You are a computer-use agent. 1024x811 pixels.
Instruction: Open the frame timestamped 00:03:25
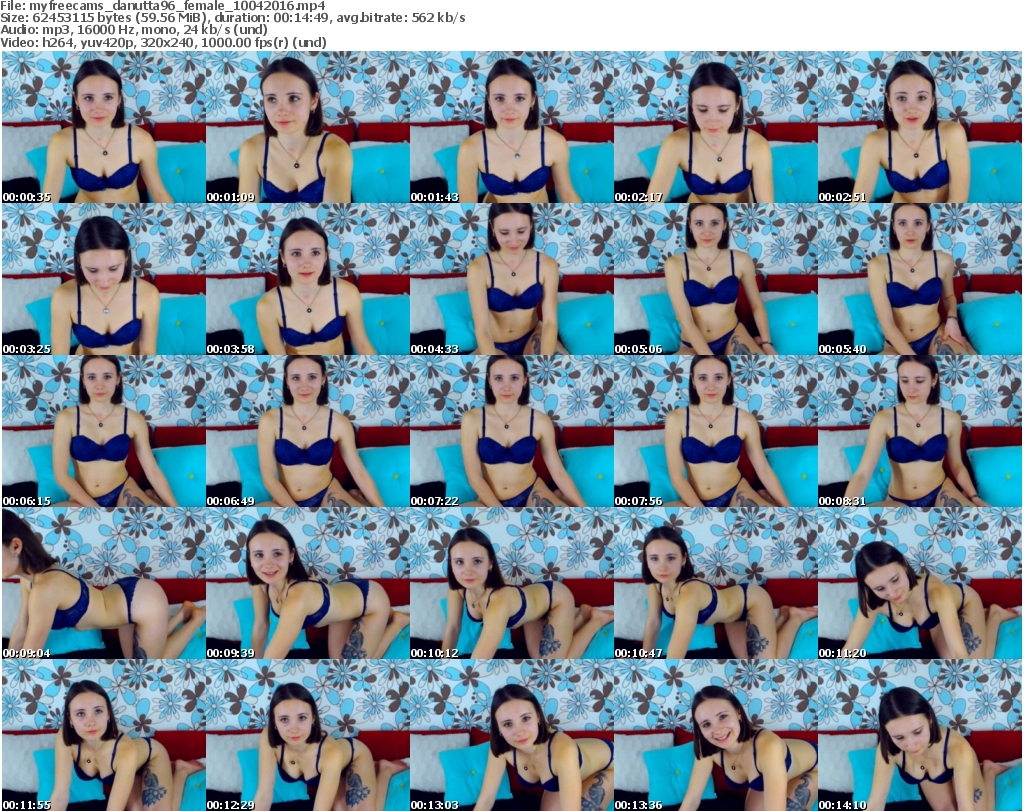coord(103,280)
